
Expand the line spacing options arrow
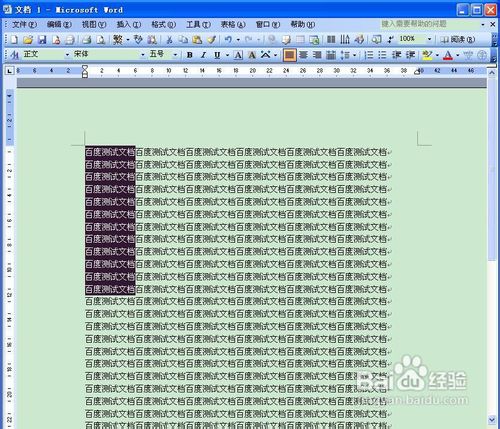tap(354, 55)
